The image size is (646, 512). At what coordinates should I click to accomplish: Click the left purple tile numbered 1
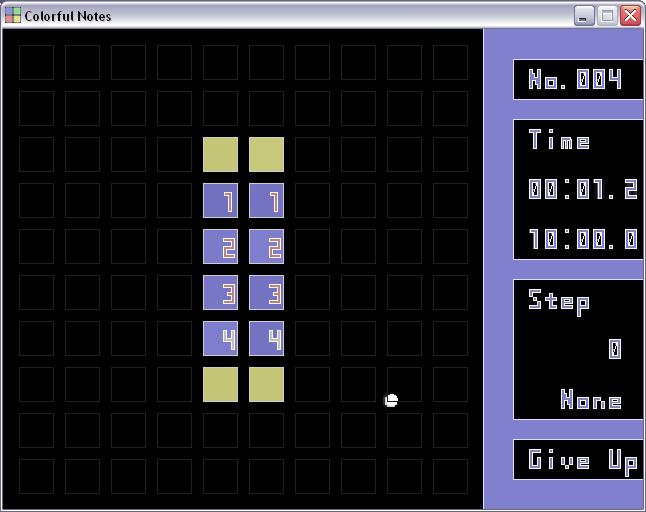[x=220, y=201]
